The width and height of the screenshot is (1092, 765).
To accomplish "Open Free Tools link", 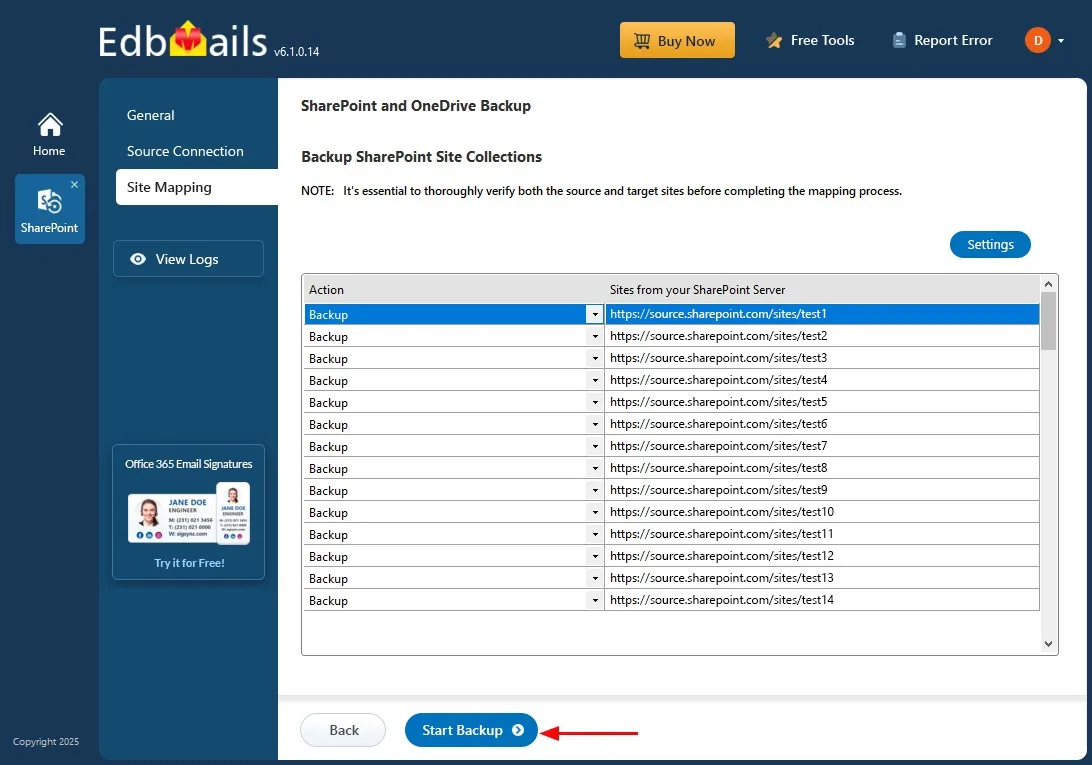I will click(x=810, y=40).
